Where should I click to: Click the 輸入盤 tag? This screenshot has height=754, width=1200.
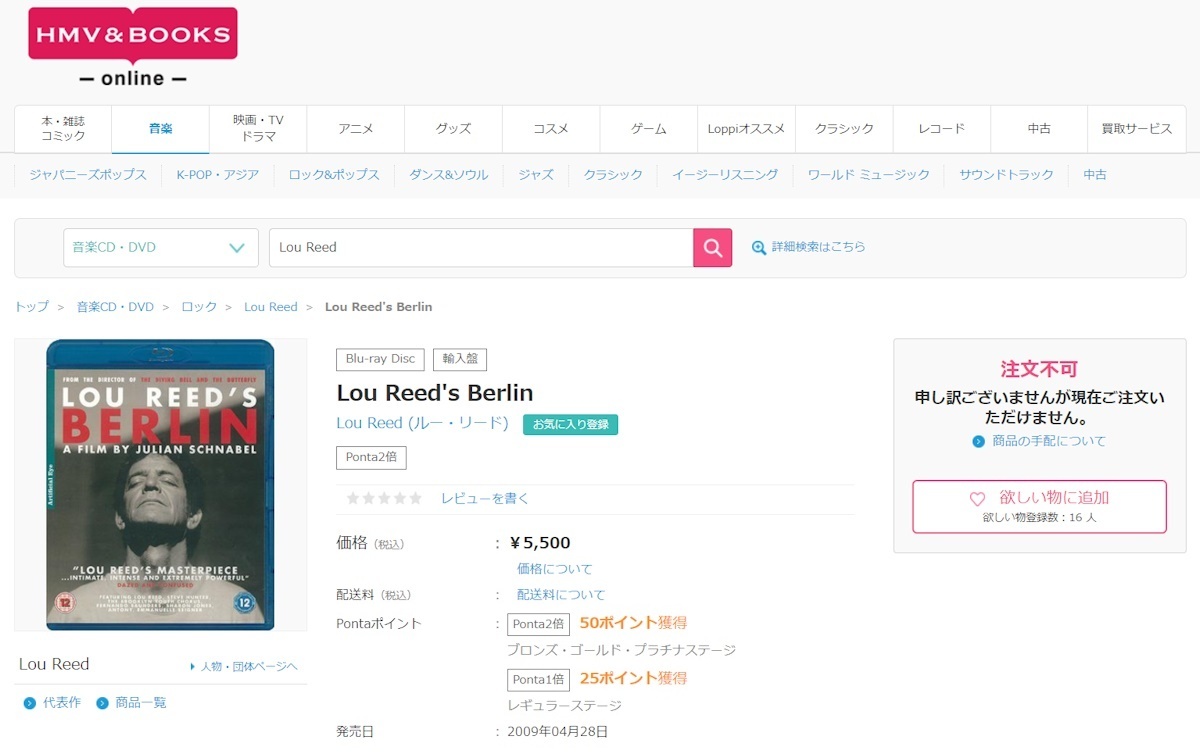pos(460,359)
